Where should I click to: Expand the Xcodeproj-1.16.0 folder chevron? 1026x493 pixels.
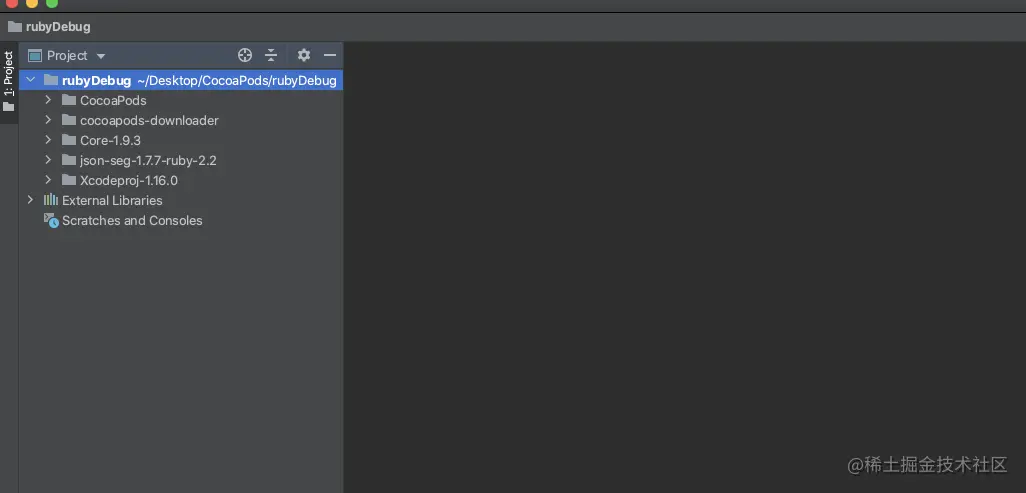(48, 179)
